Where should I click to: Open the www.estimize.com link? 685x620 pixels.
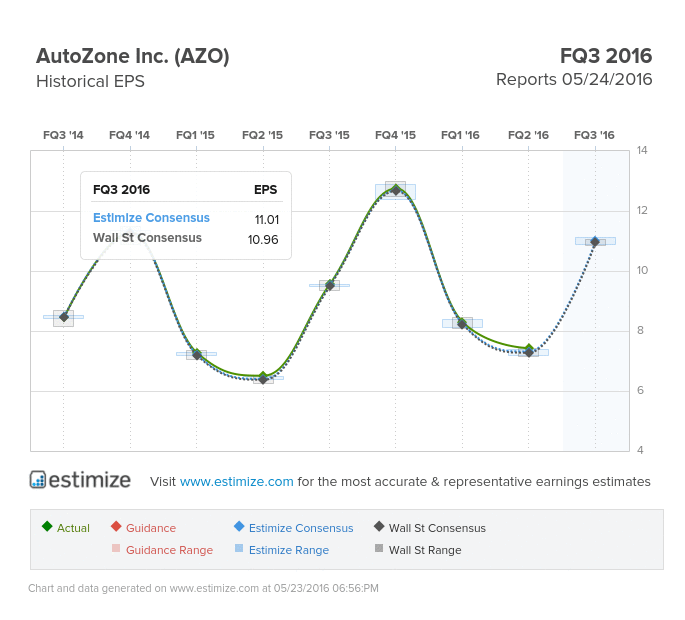[x=236, y=481]
